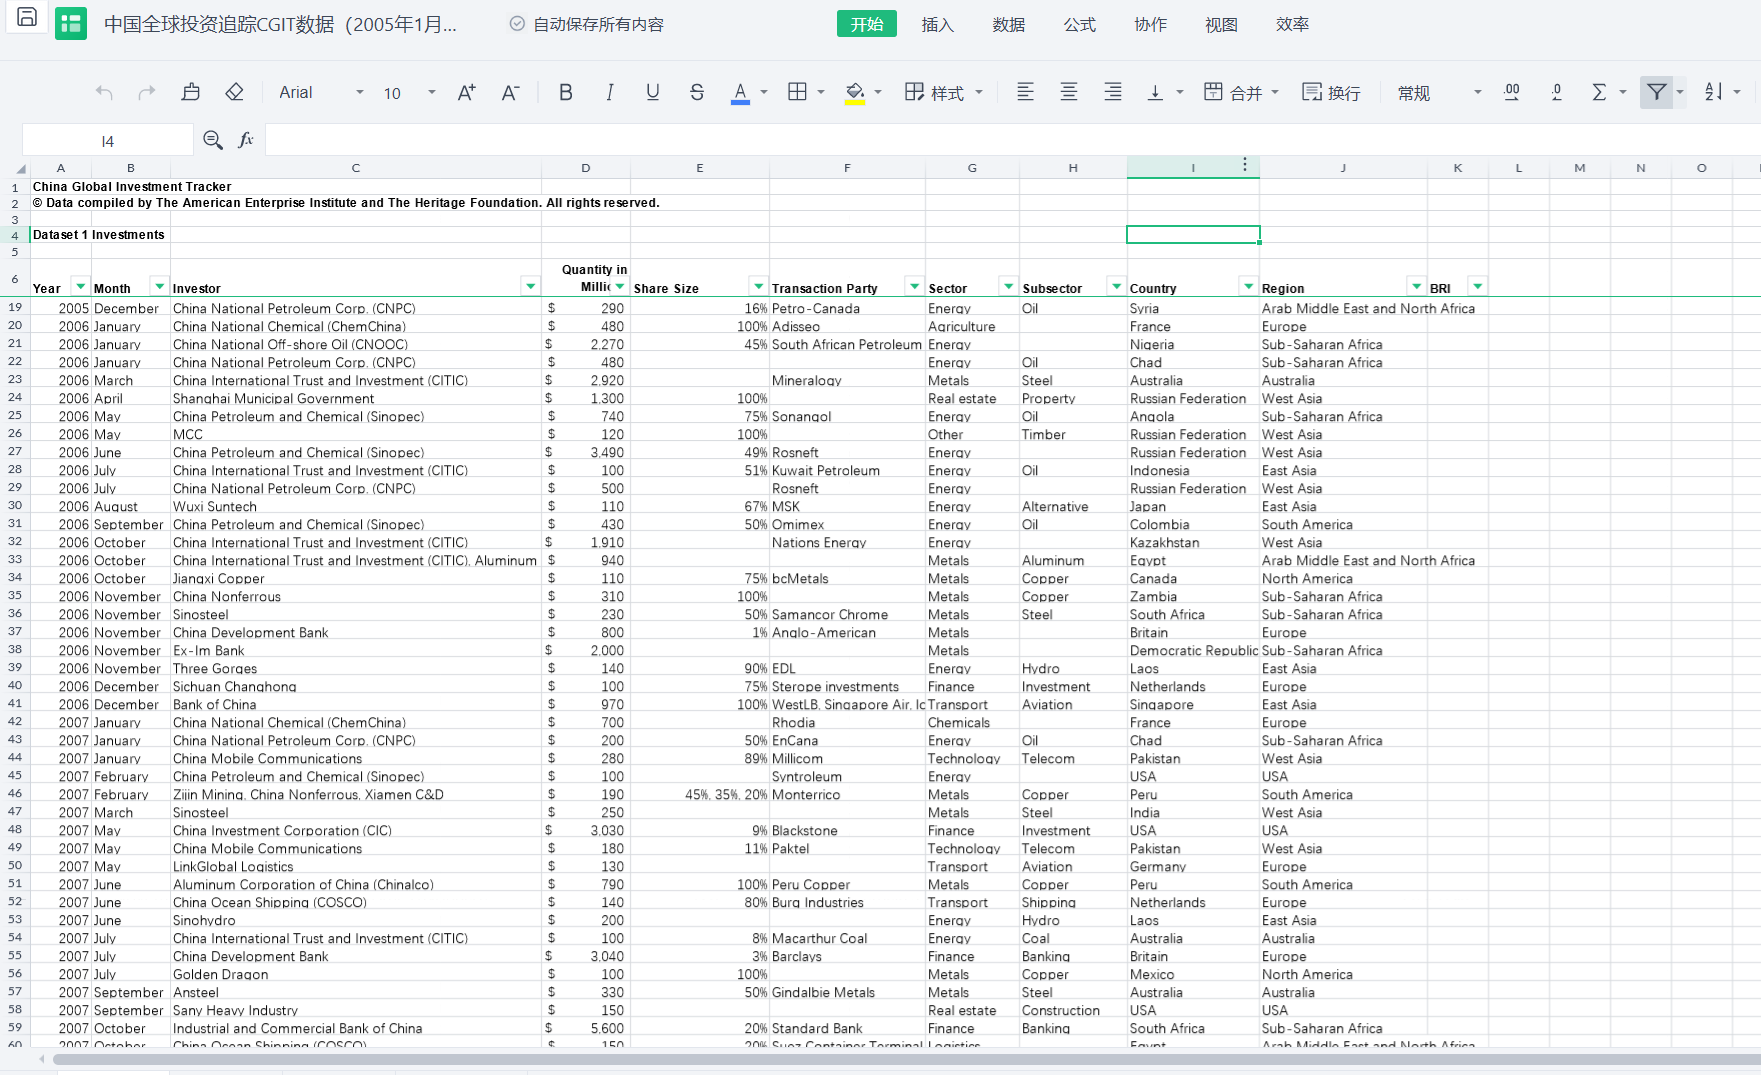Toggle bold formatting
This screenshot has height=1075, width=1761.
tap(565, 93)
